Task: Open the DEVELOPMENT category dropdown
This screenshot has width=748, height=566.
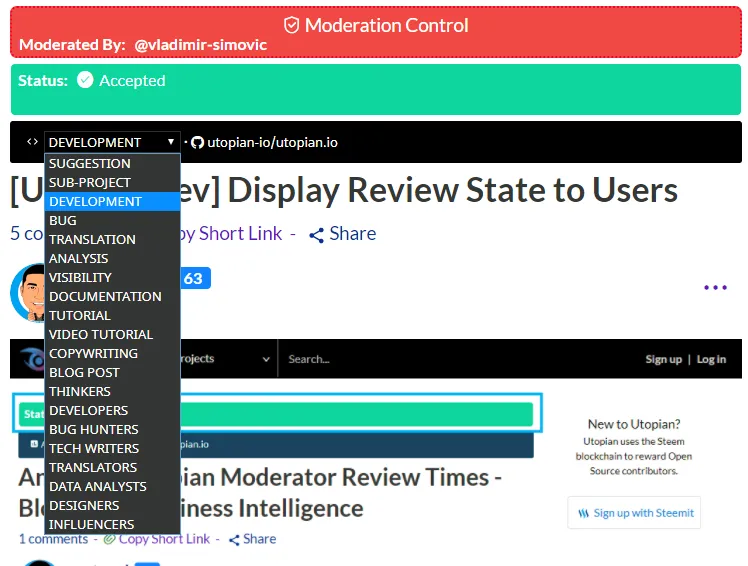Action: point(112,142)
